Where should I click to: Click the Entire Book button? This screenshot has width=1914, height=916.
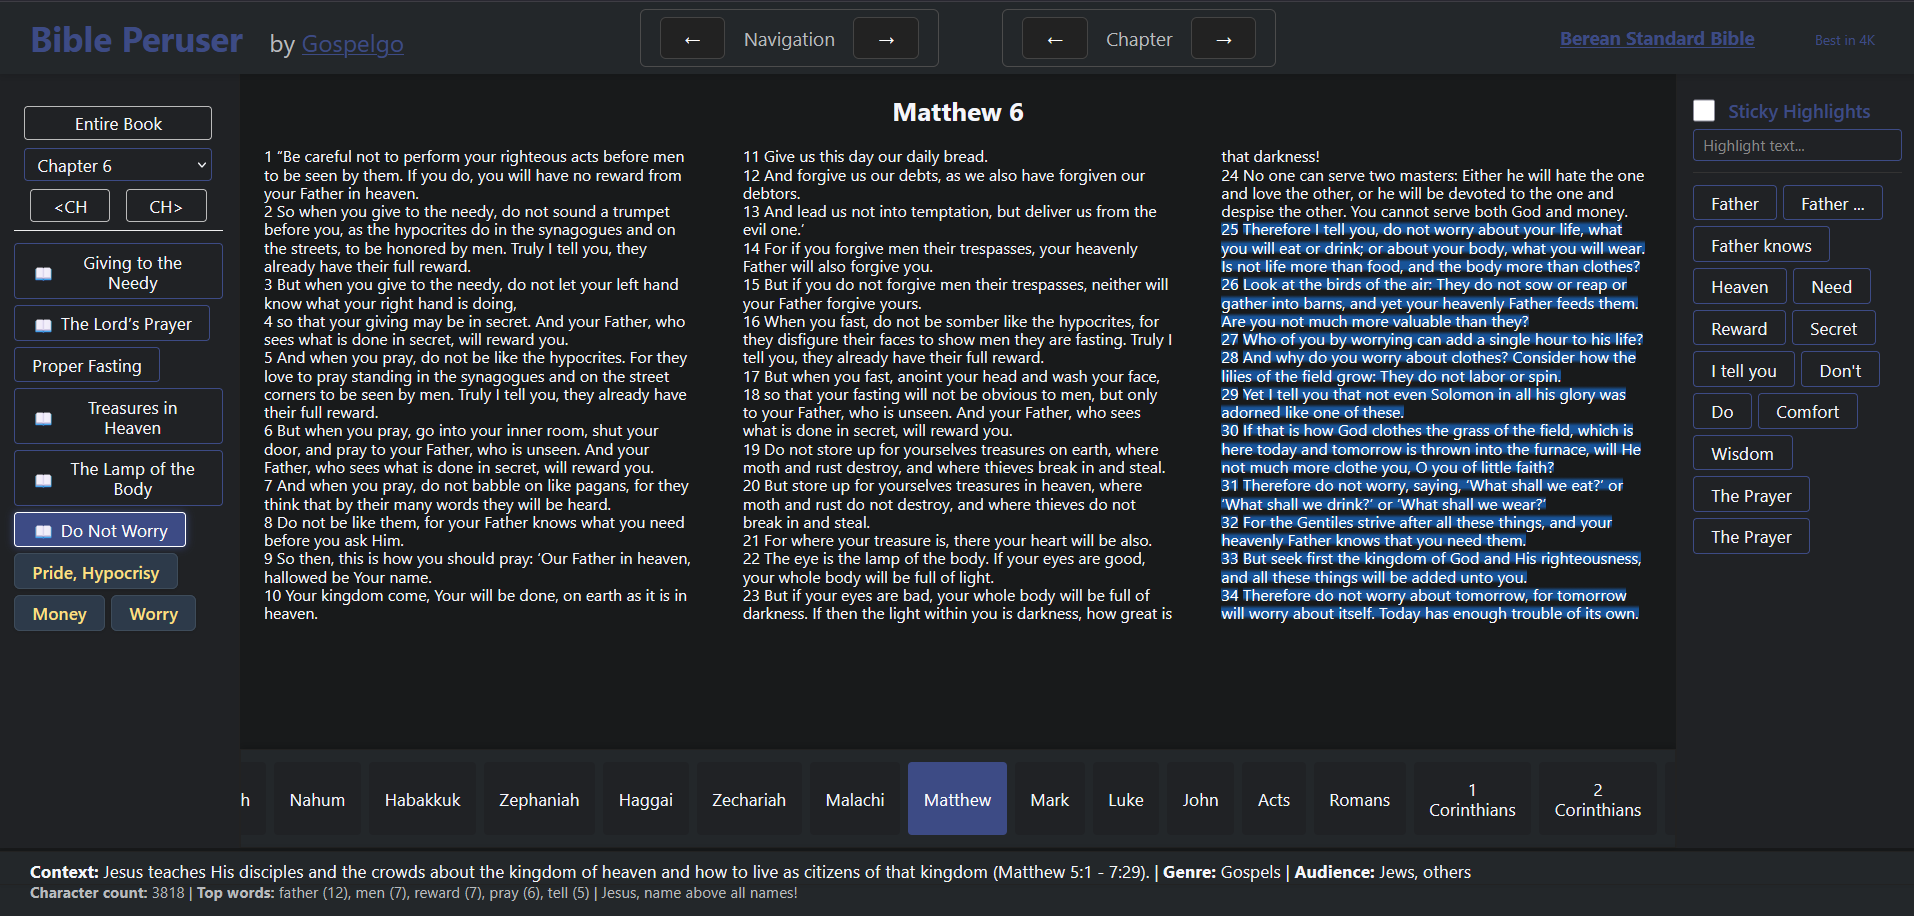pos(117,122)
